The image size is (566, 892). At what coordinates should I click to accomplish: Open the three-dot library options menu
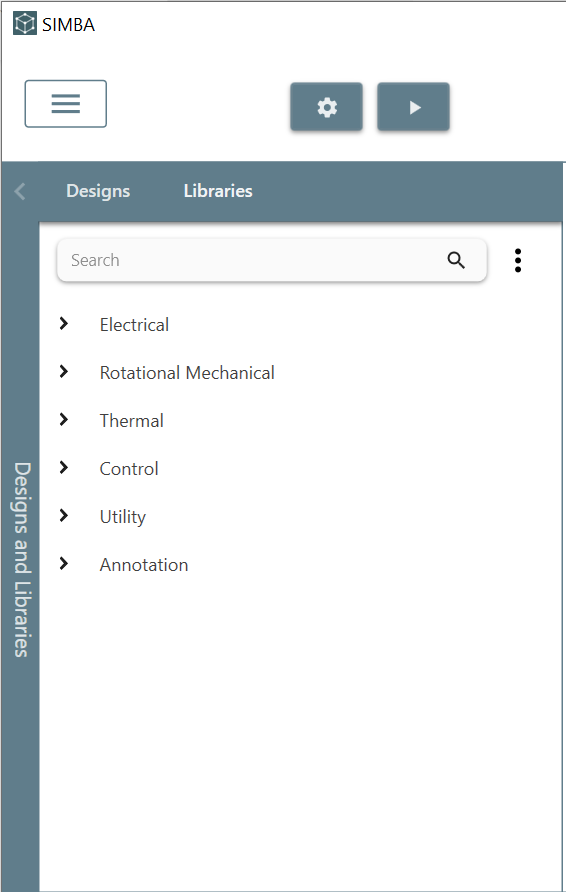[518, 261]
